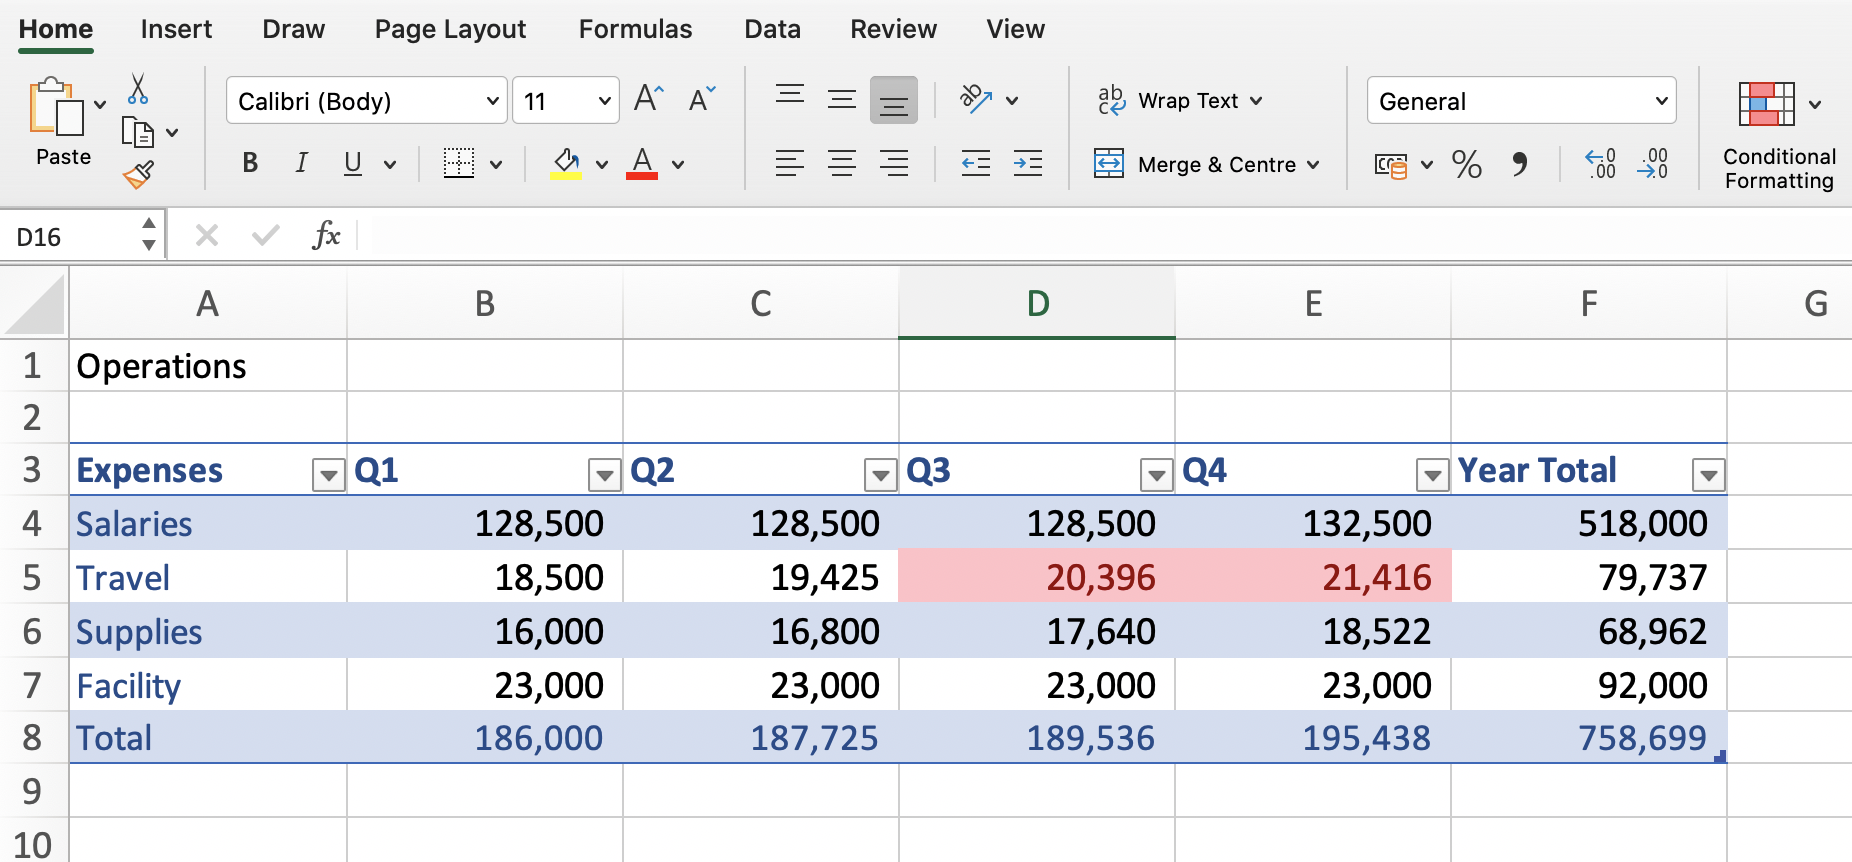Click the Wrap Text button
Viewport: 1852px width, 862px height.
coord(1181,101)
